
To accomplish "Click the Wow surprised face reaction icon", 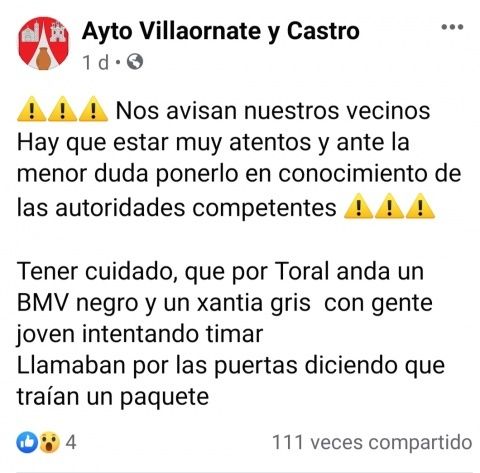I will (x=49, y=443).
